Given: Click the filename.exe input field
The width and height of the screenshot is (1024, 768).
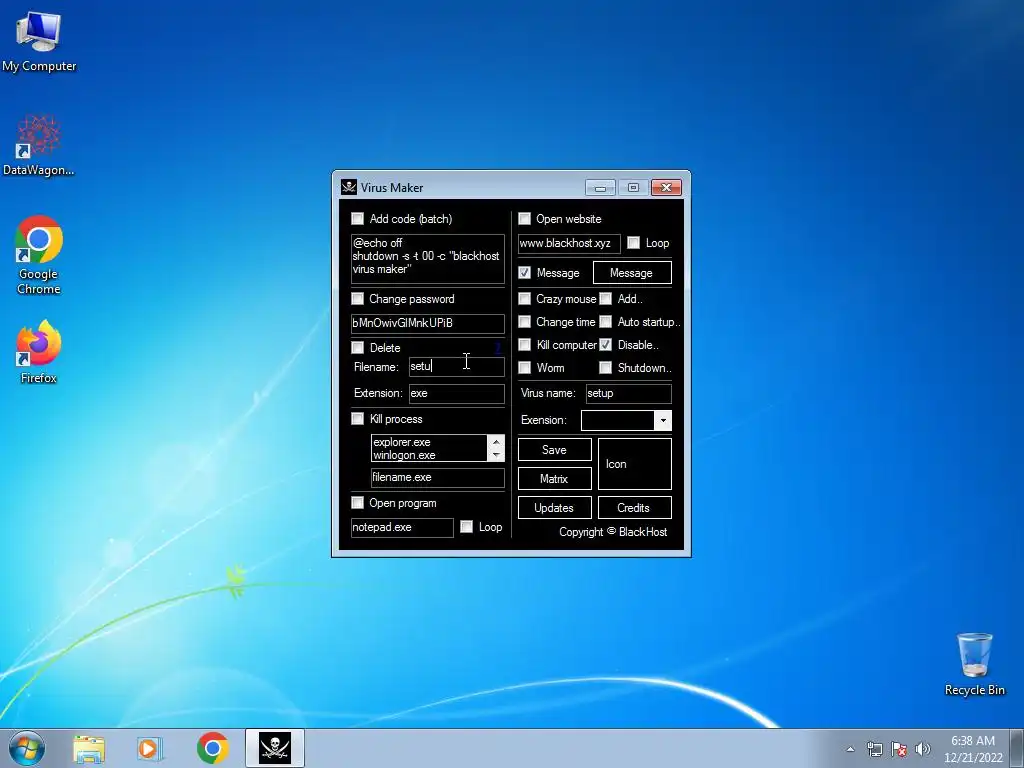Looking at the screenshot, I should click(438, 477).
